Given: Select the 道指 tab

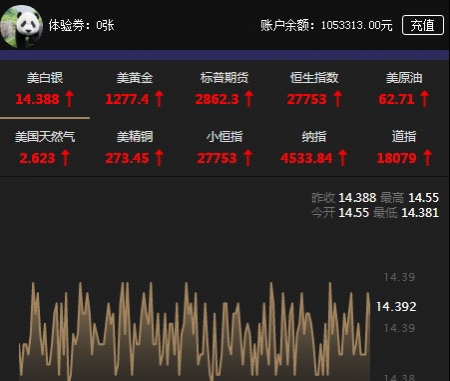Looking at the screenshot, I should point(404,148).
